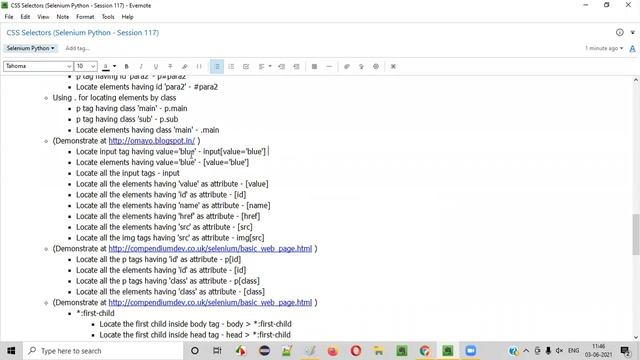The height and width of the screenshot is (360, 640).
Task: Click the line 'Locate all the input tags - input'
Action: (128, 173)
